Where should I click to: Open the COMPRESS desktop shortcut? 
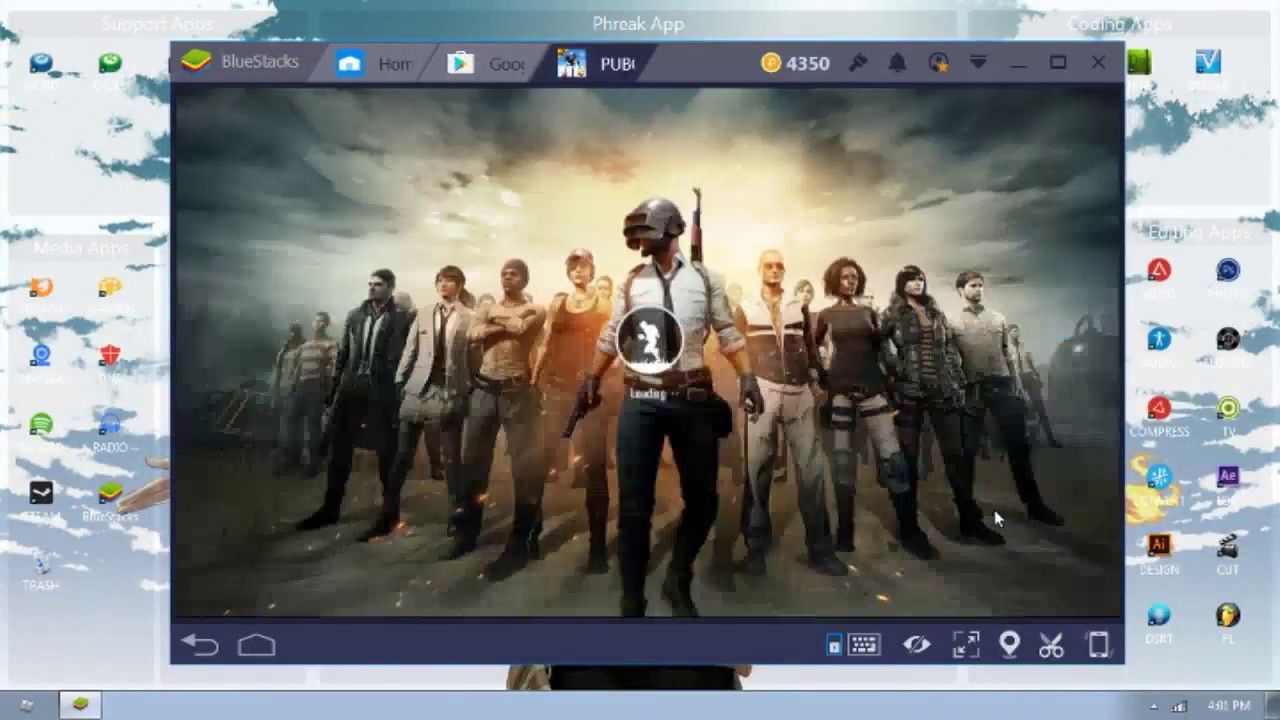[1159, 415]
